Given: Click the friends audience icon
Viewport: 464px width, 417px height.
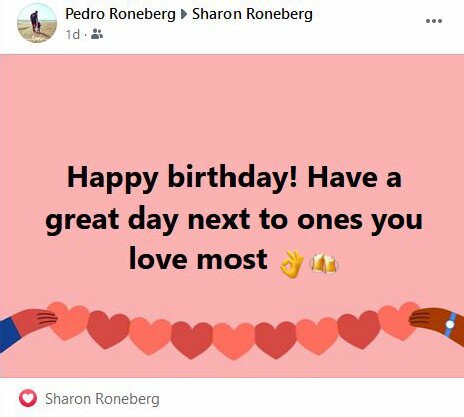Looking at the screenshot, I should 97,34.
